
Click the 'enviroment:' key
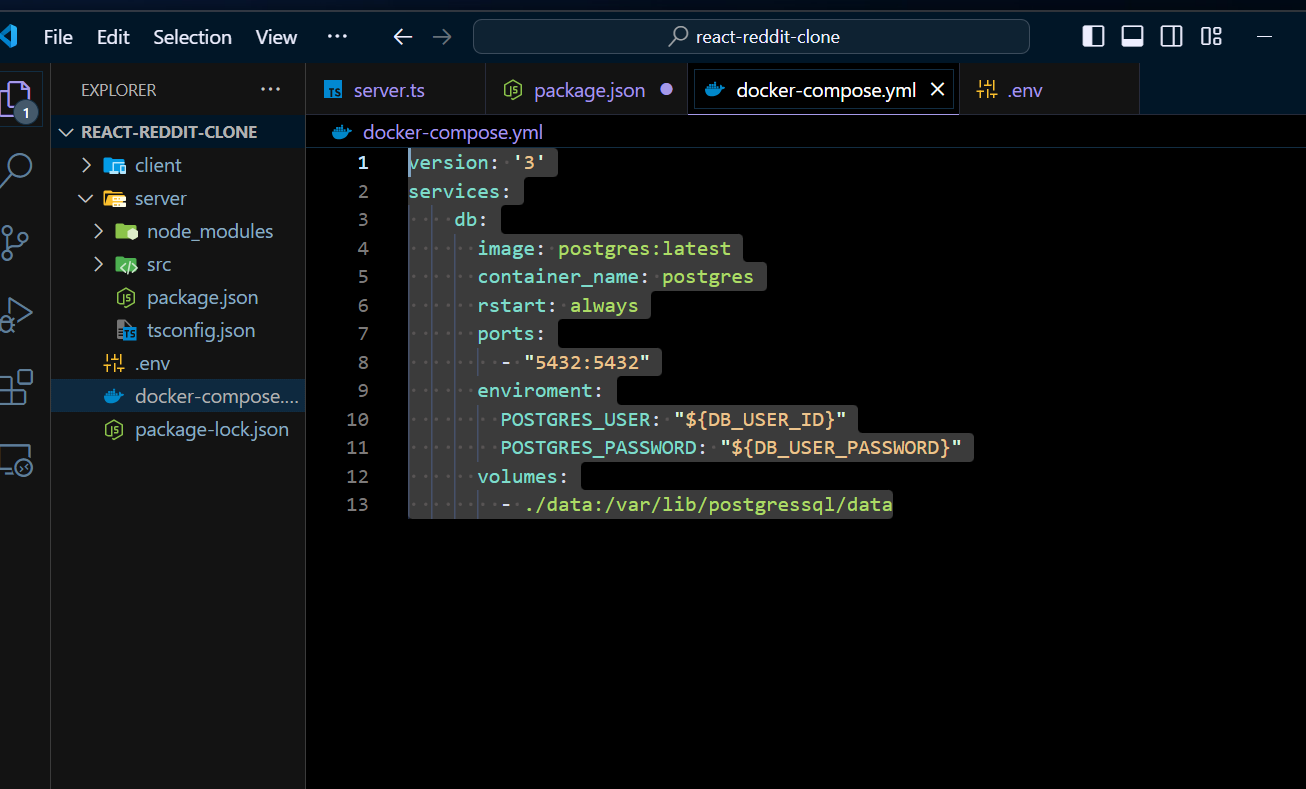(540, 390)
